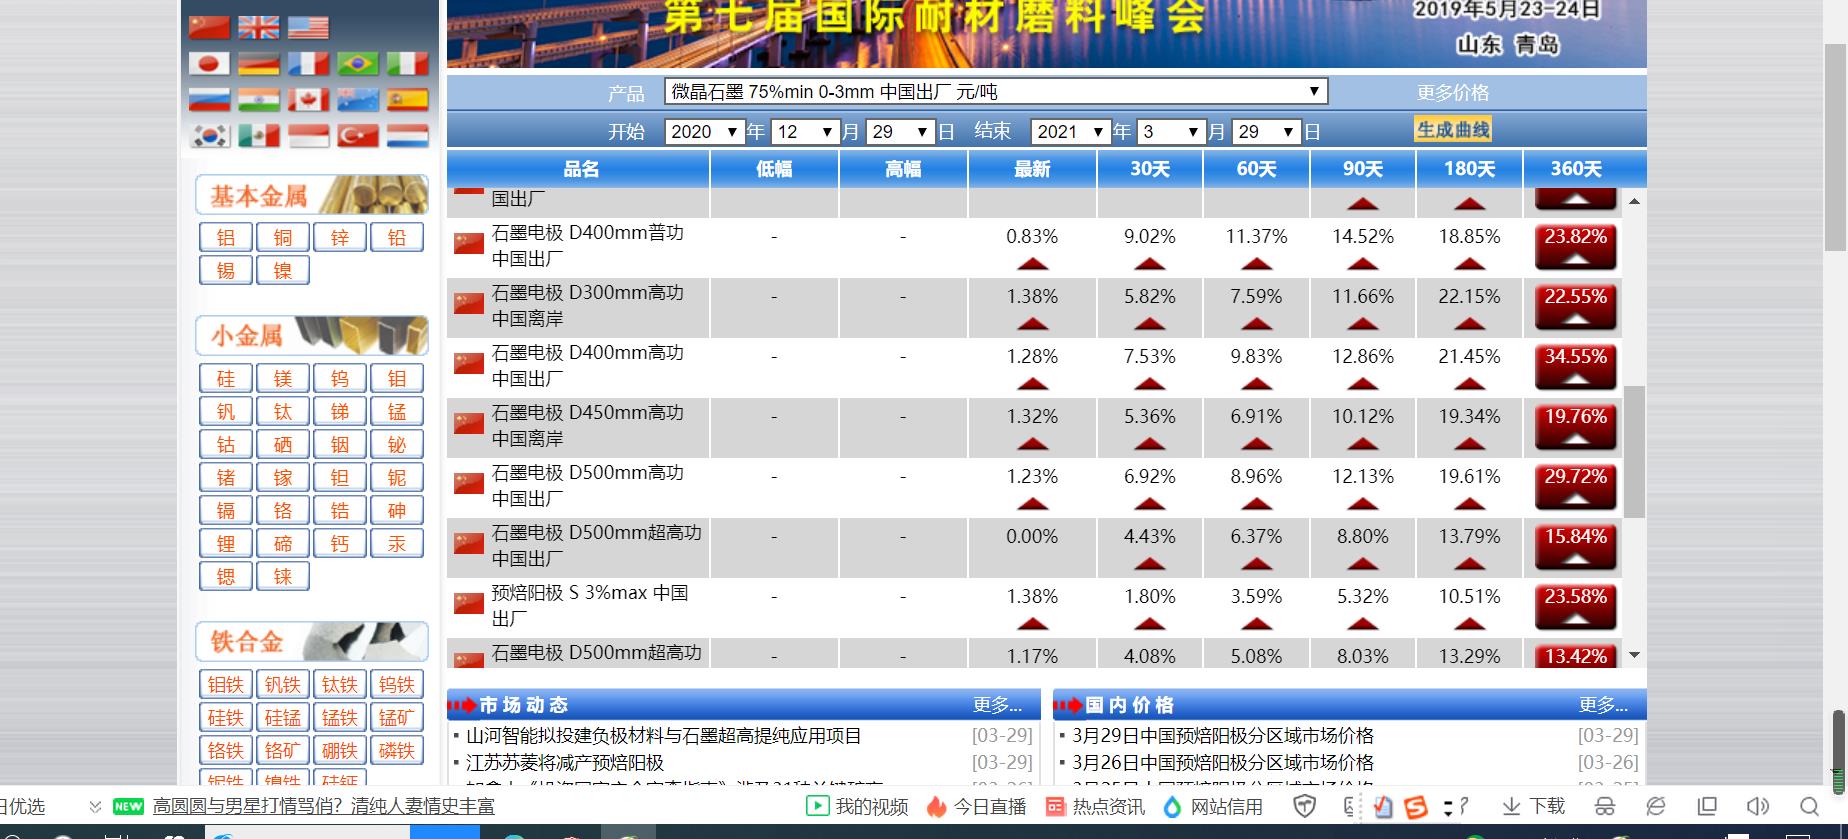Open the end day 29 dropdown

(1267, 132)
